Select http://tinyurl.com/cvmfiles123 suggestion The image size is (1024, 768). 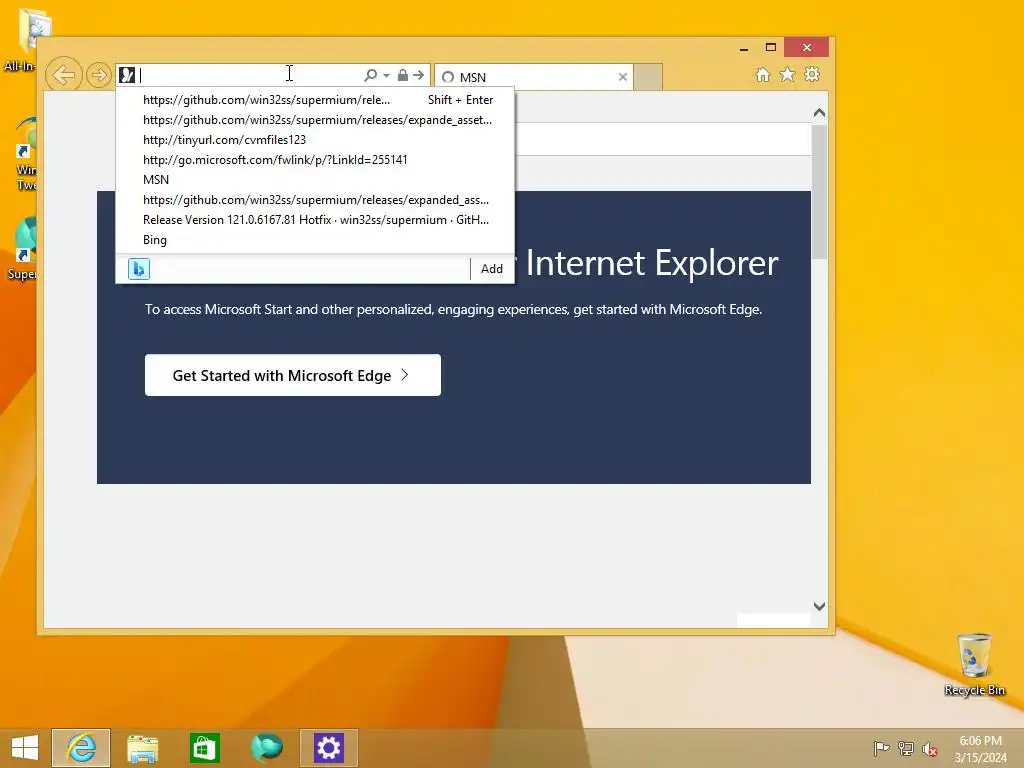(315, 140)
